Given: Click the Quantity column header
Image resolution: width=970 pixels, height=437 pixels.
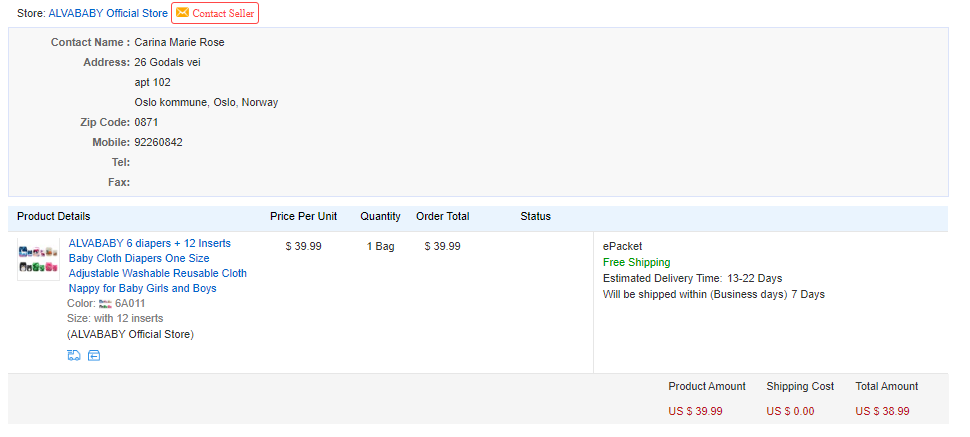Looking at the screenshot, I should point(380,216).
